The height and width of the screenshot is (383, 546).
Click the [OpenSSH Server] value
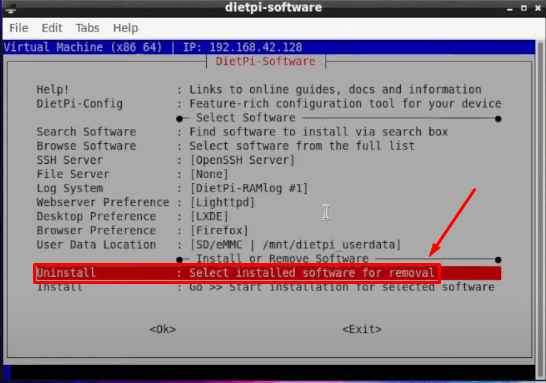pos(242,160)
